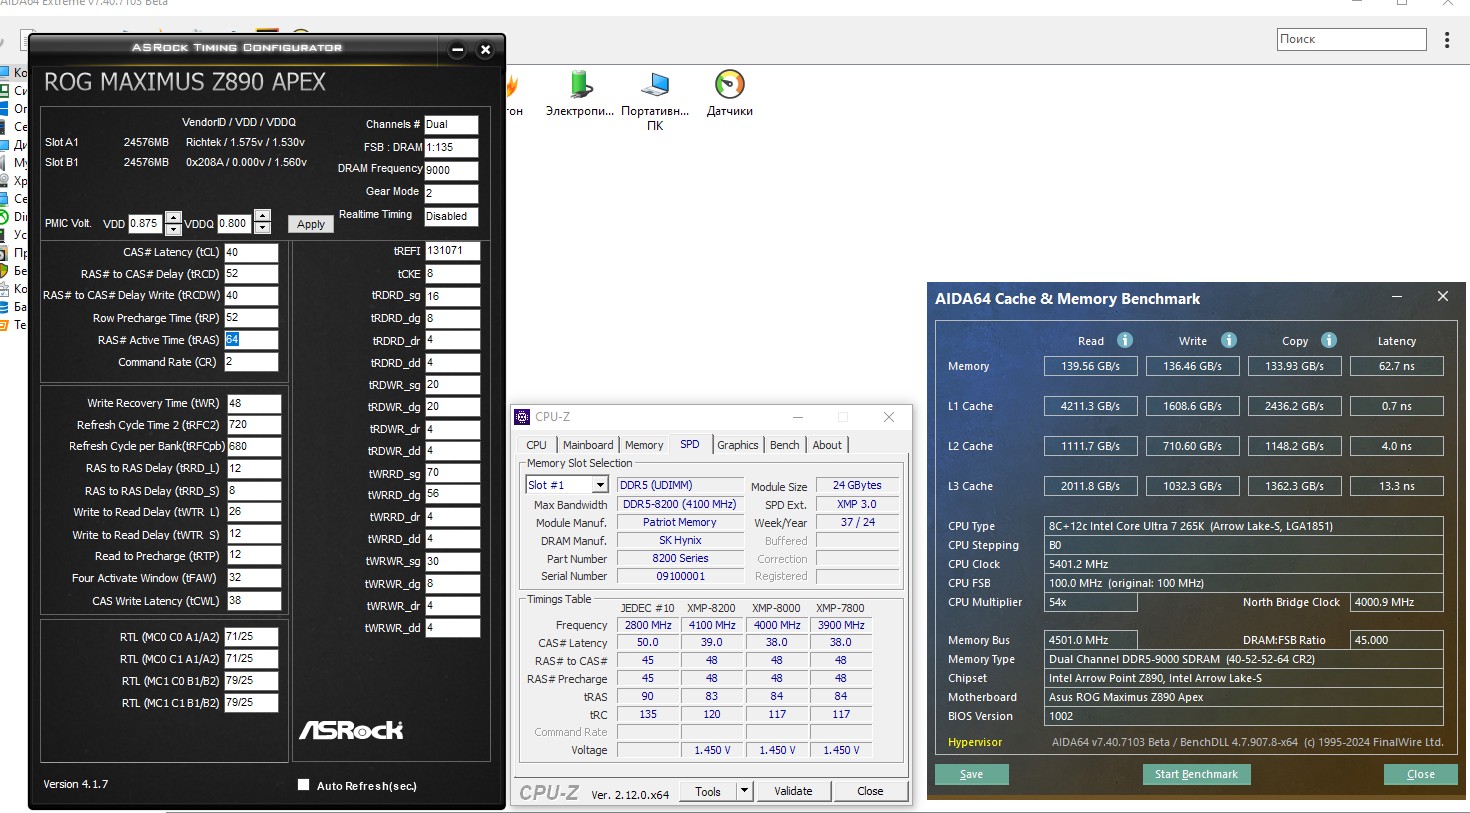This screenshot has height=813, width=1470.
Task: Click the tREFI value field
Action: click(453, 251)
